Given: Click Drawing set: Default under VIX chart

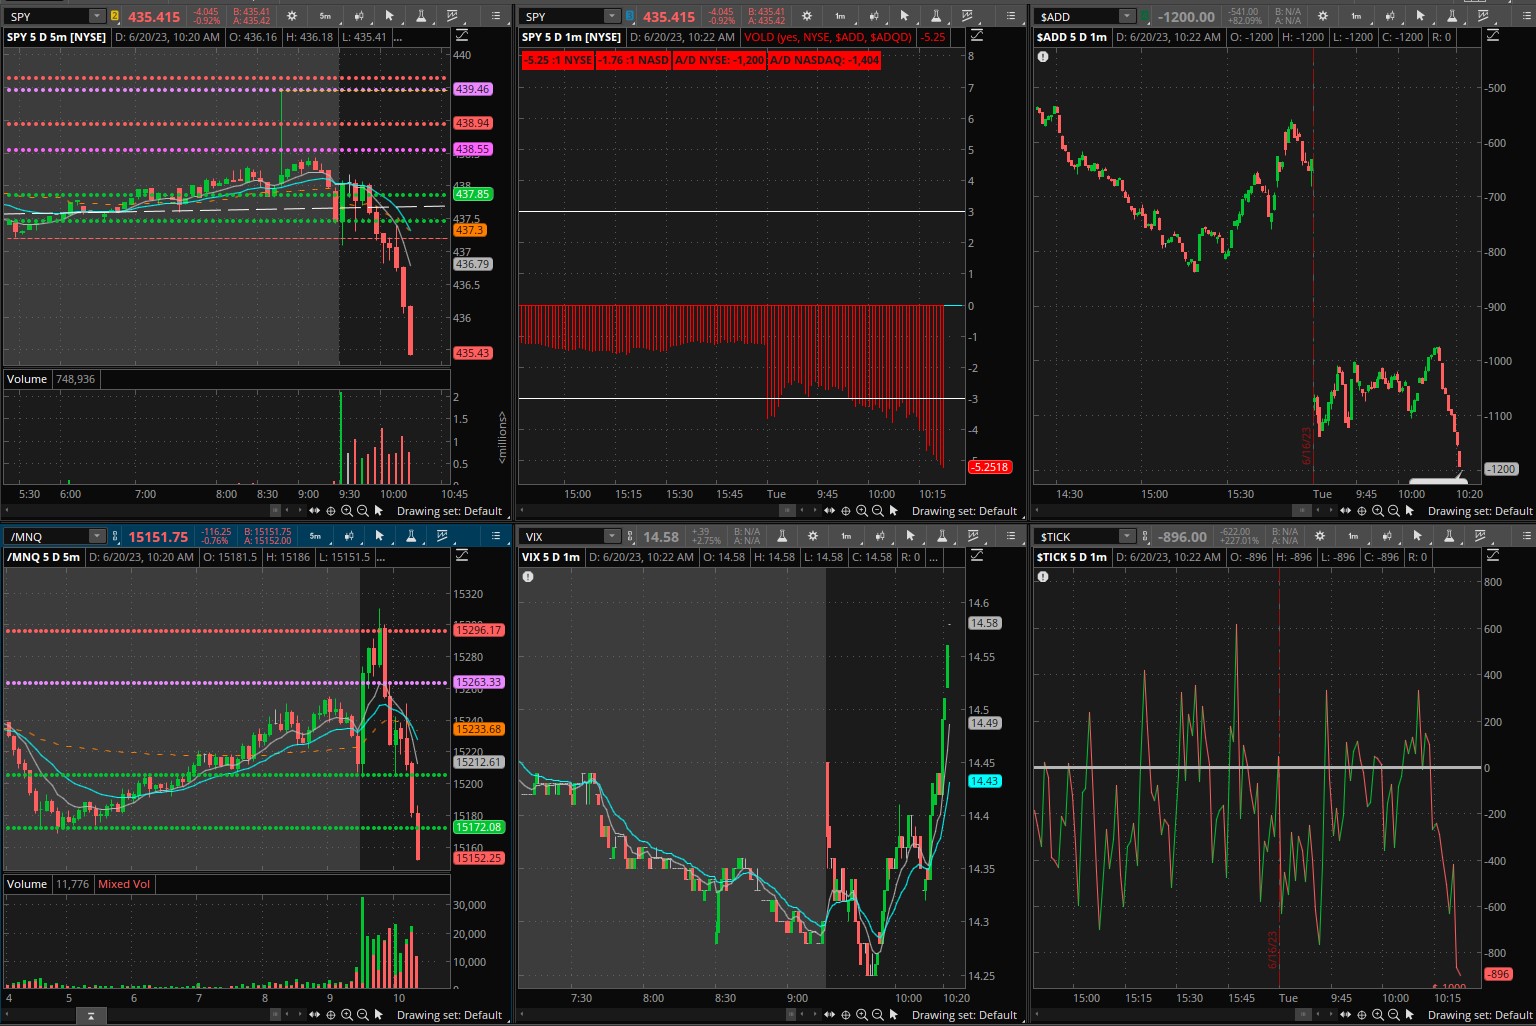Looking at the screenshot, I should (x=964, y=1015).
